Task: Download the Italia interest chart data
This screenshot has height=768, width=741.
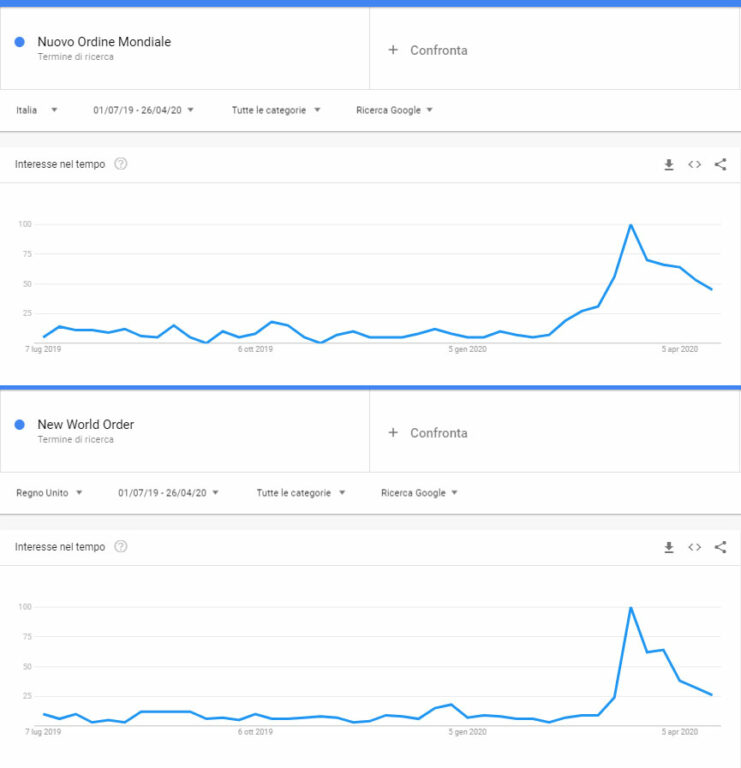Action: (669, 165)
